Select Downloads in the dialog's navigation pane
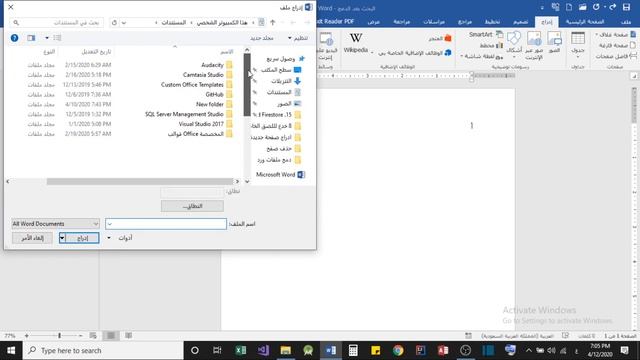Image resolution: width=640 pixels, height=360 pixels. coord(286,81)
